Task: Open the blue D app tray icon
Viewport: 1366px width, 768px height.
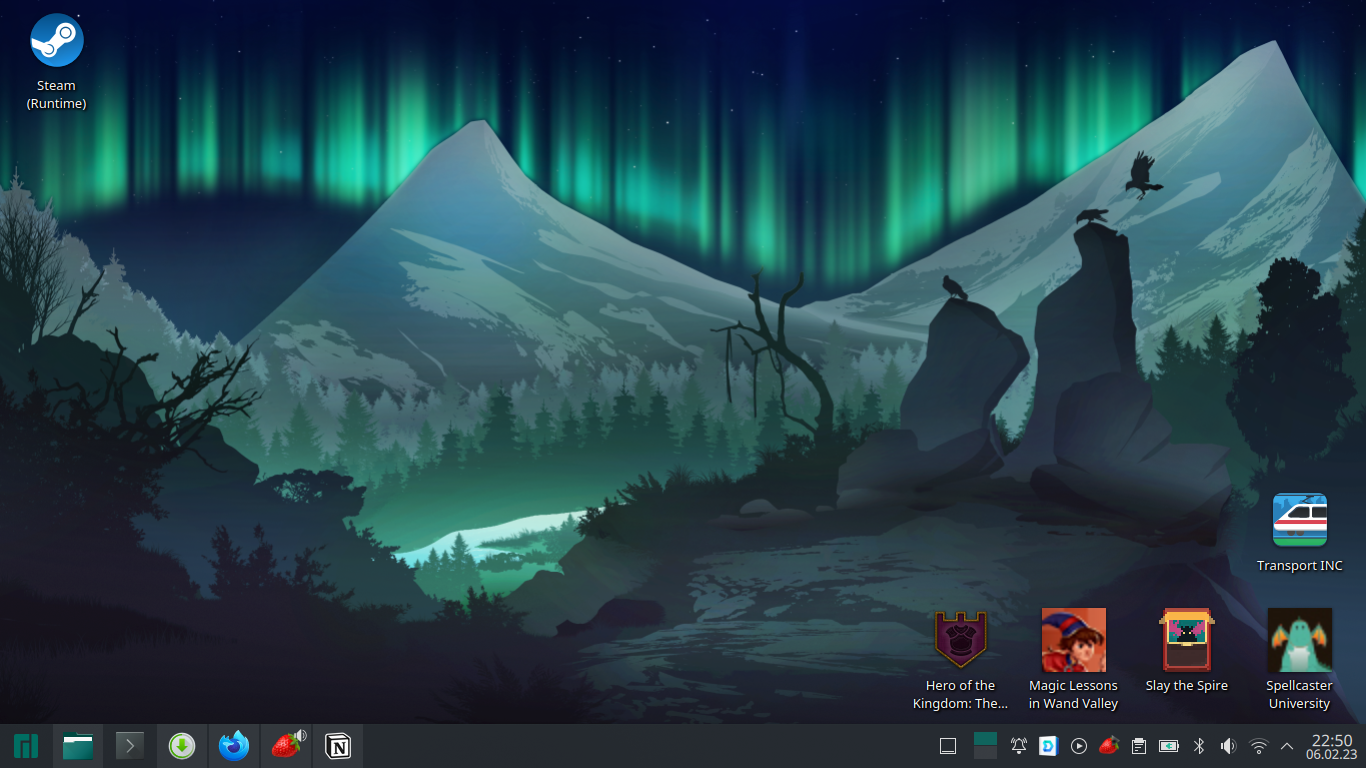Action: pyautogui.click(x=1049, y=746)
